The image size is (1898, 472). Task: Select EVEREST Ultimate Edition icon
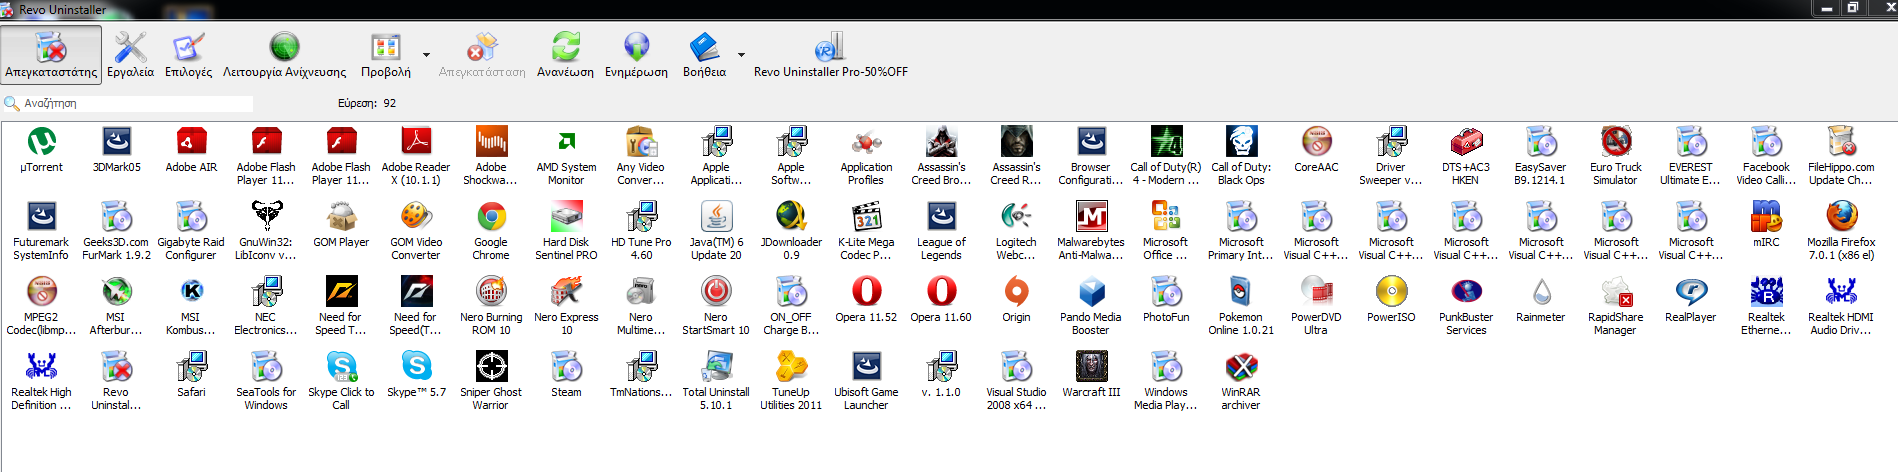[1691, 142]
